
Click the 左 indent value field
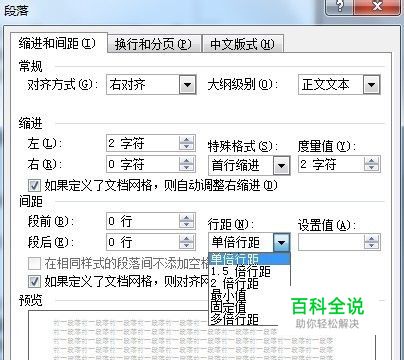[143, 144]
